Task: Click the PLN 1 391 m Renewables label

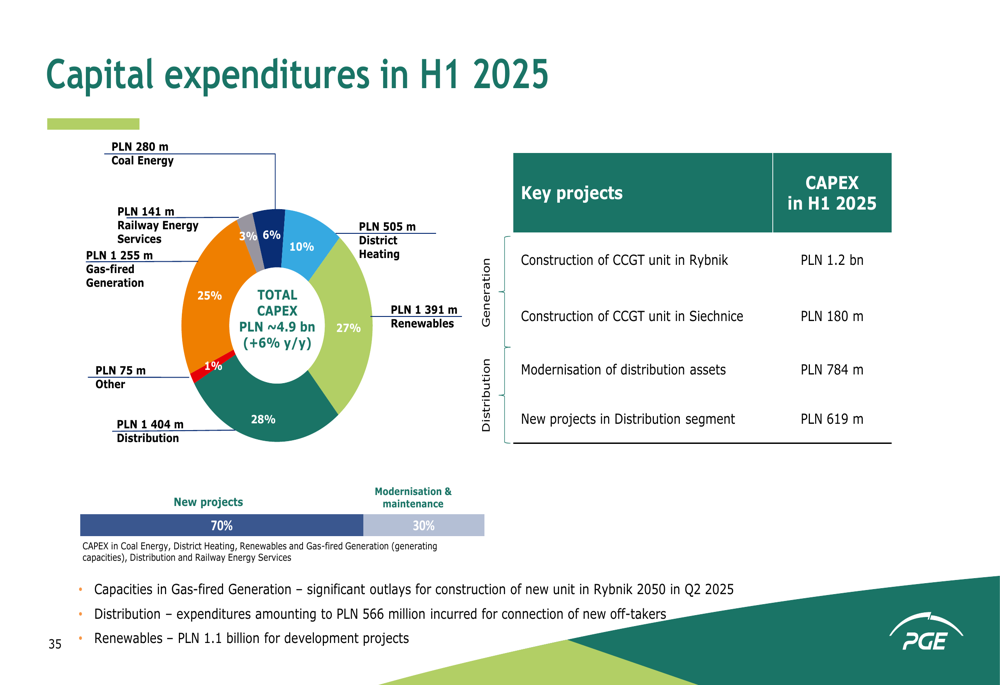Action: [x=423, y=317]
